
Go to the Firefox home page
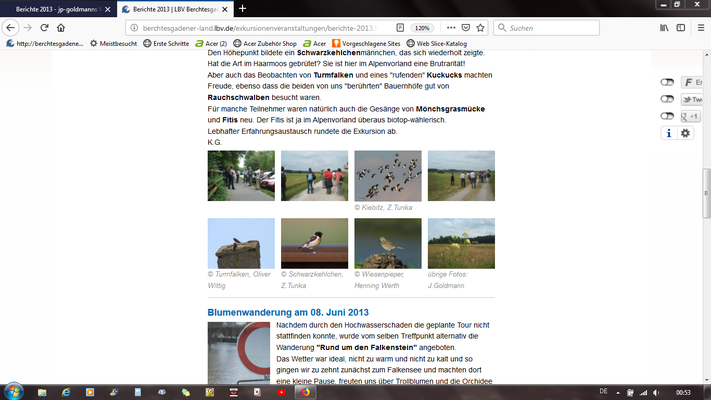point(61,28)
